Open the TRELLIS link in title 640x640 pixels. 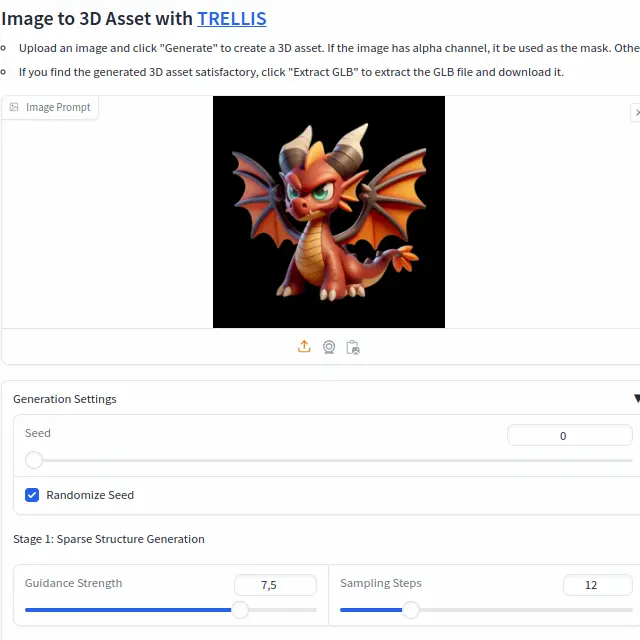(232, 19)
